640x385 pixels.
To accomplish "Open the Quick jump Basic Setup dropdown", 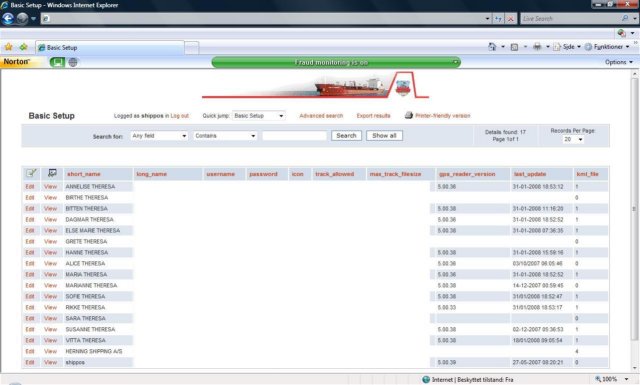I will coord(258,116).
